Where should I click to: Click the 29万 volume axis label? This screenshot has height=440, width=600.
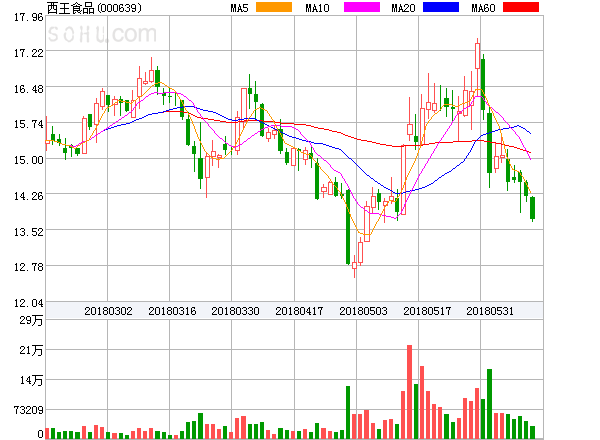point(31,320)
